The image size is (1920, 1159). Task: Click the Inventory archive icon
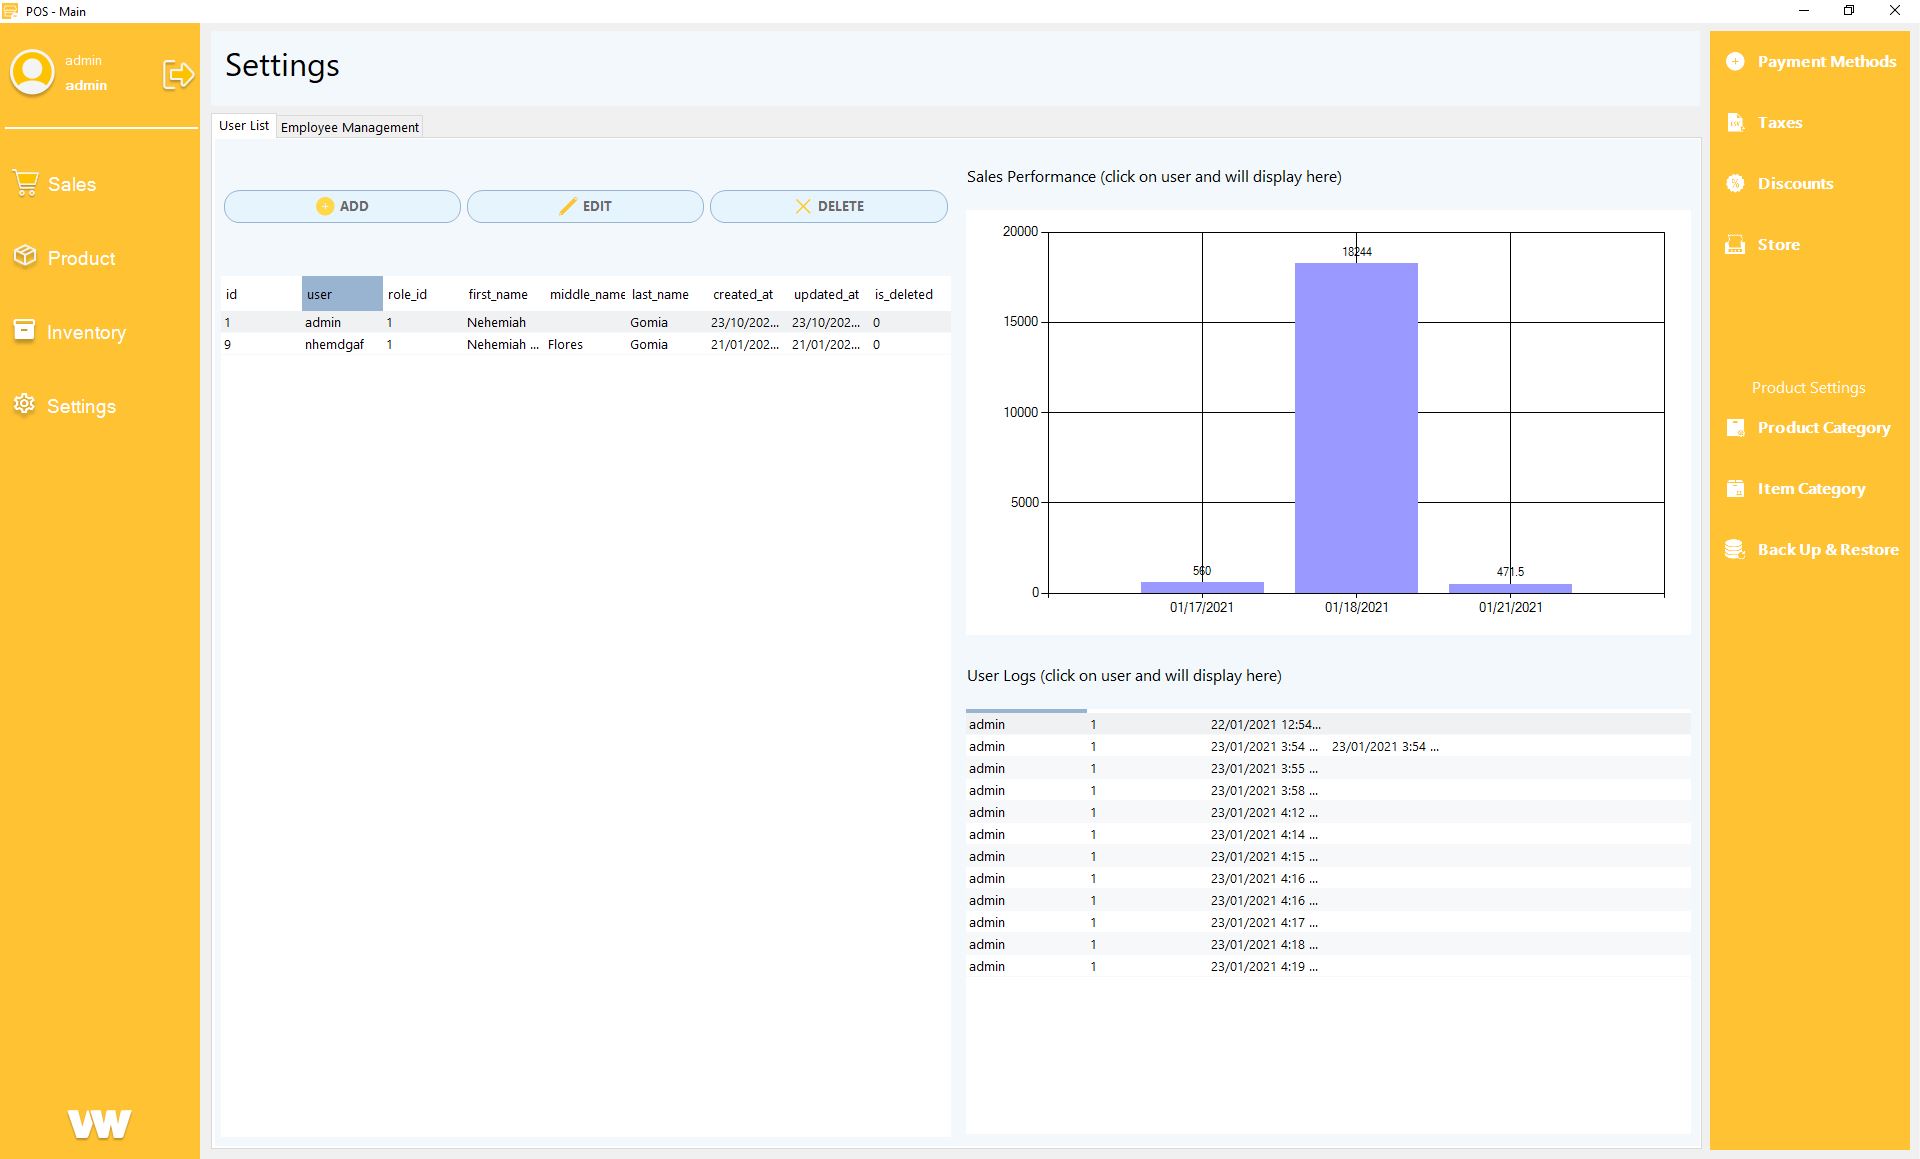[x=25, y=331]
